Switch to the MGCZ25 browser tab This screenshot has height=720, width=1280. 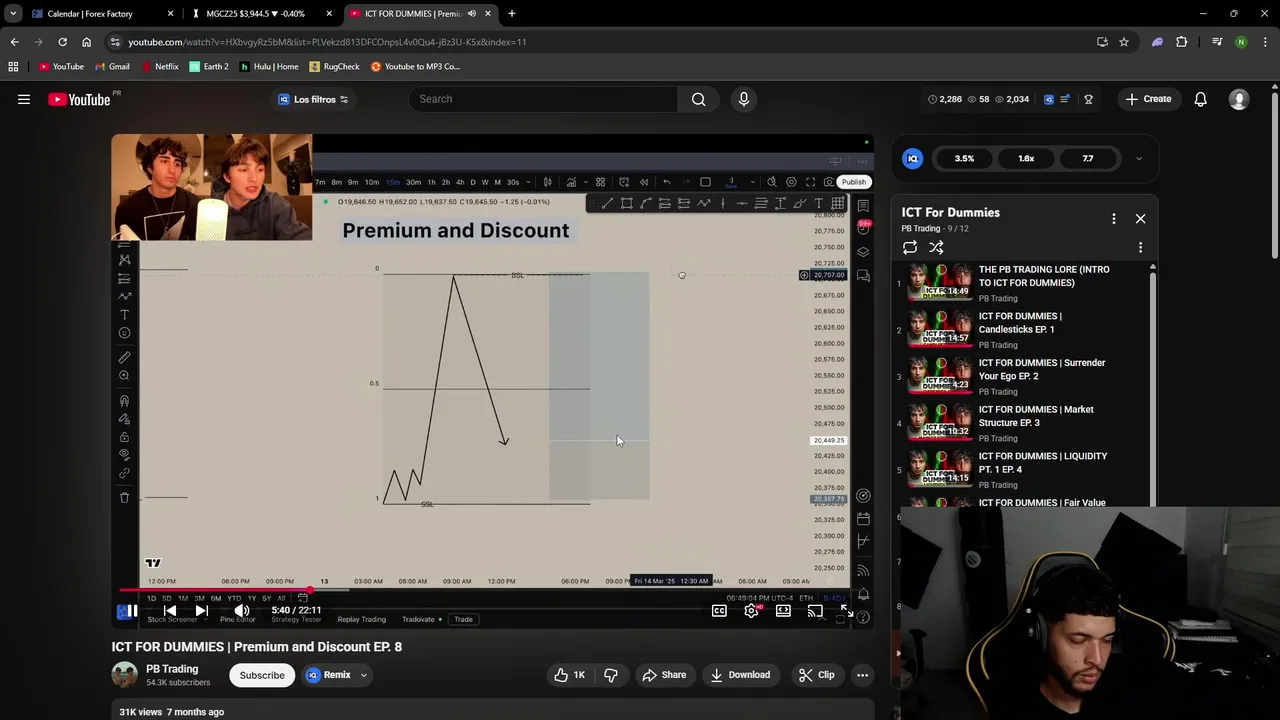pyautogui.click(x=262, y=13)
